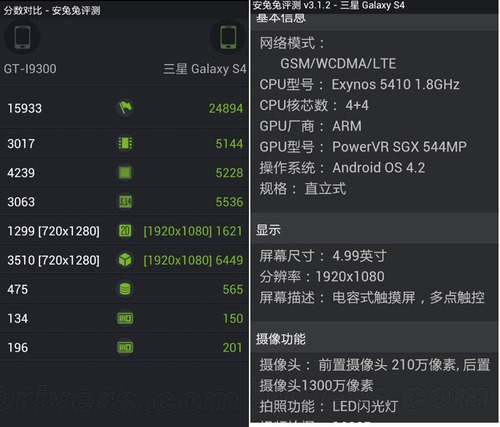This screenshot has height=427, width=500.
Task: Select the GT-I9300 device label
Action: pos(30,69)
